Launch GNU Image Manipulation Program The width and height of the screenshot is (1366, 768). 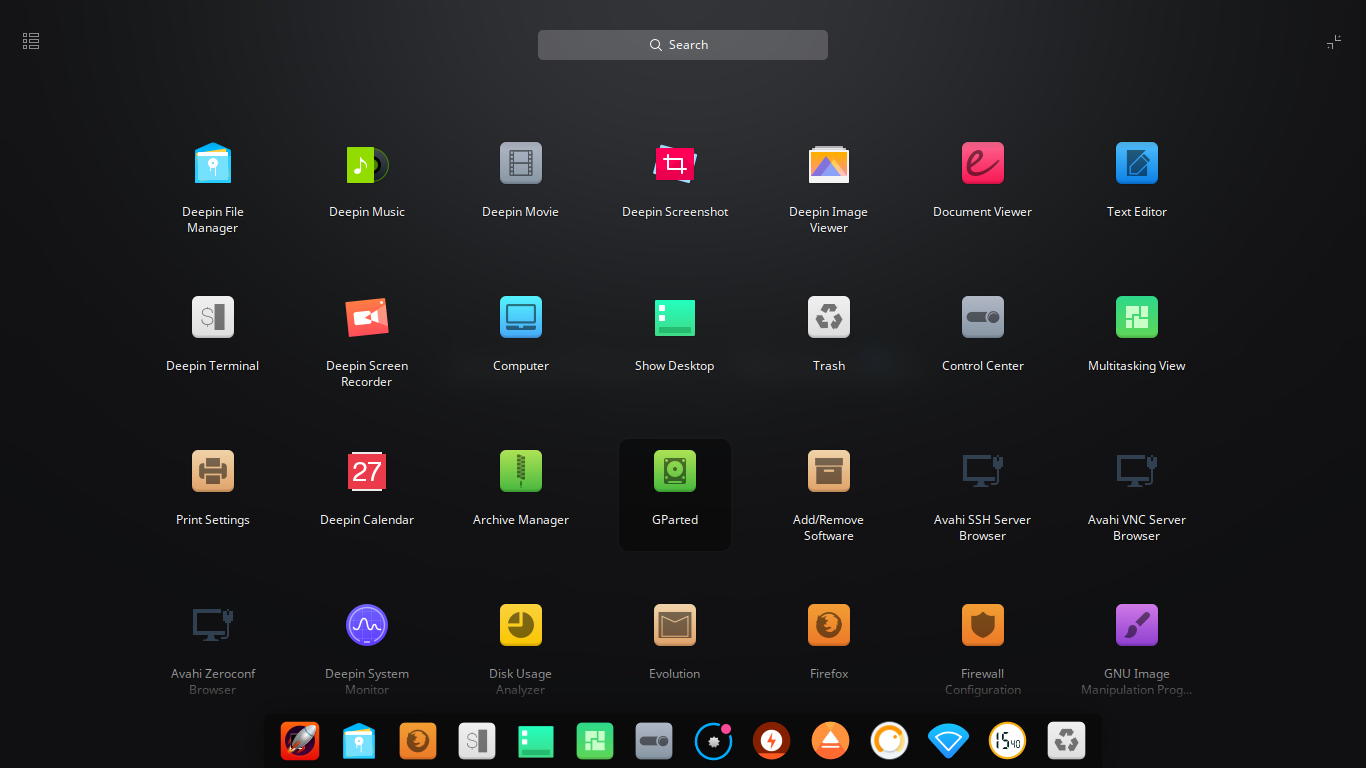[1137, 625]
